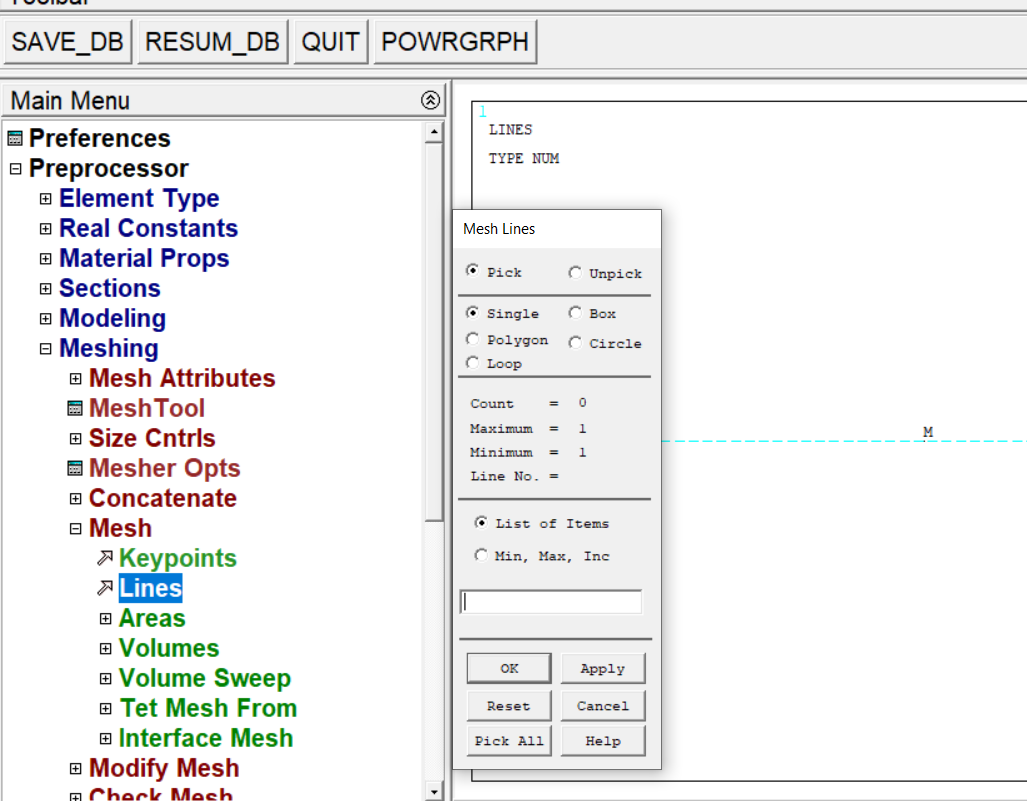Expand the Volume Sweep node
1027x801 pixels.
(105, 679)
